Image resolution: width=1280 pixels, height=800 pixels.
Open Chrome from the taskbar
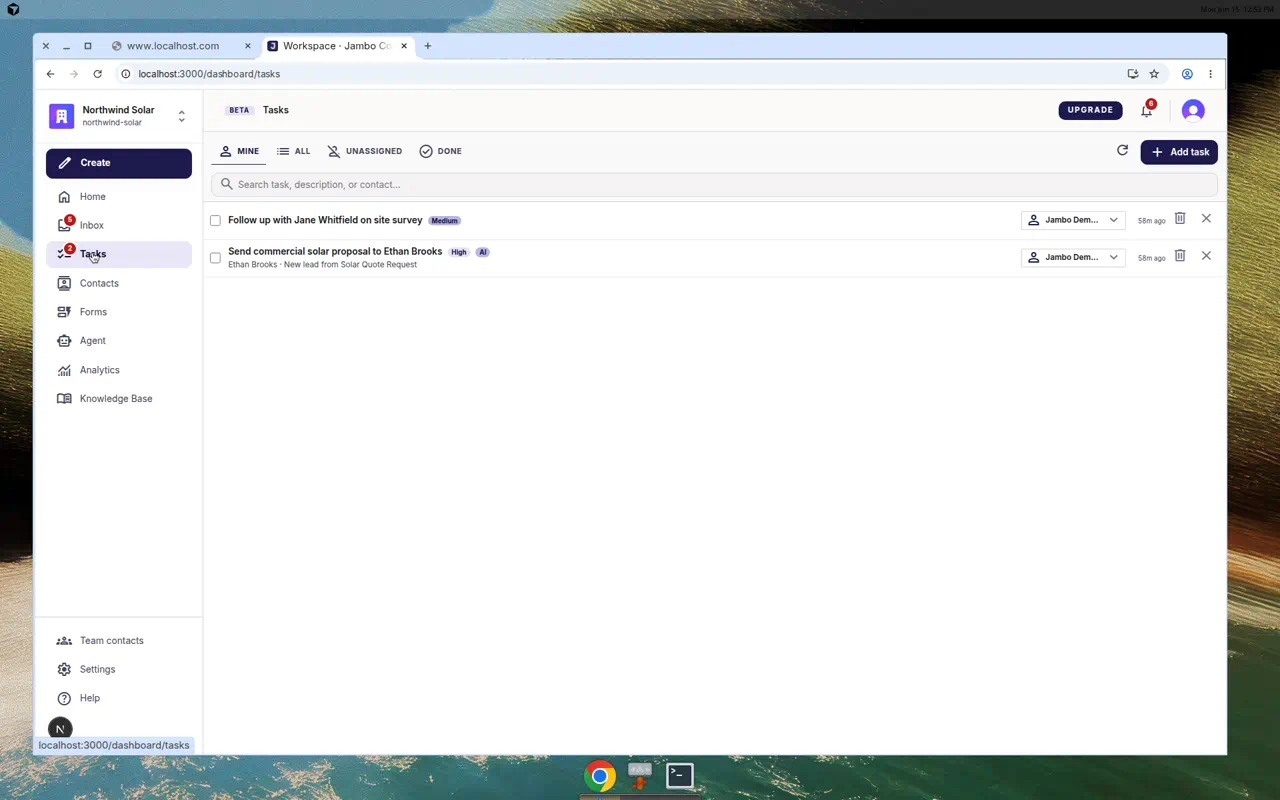pos(600,775)
